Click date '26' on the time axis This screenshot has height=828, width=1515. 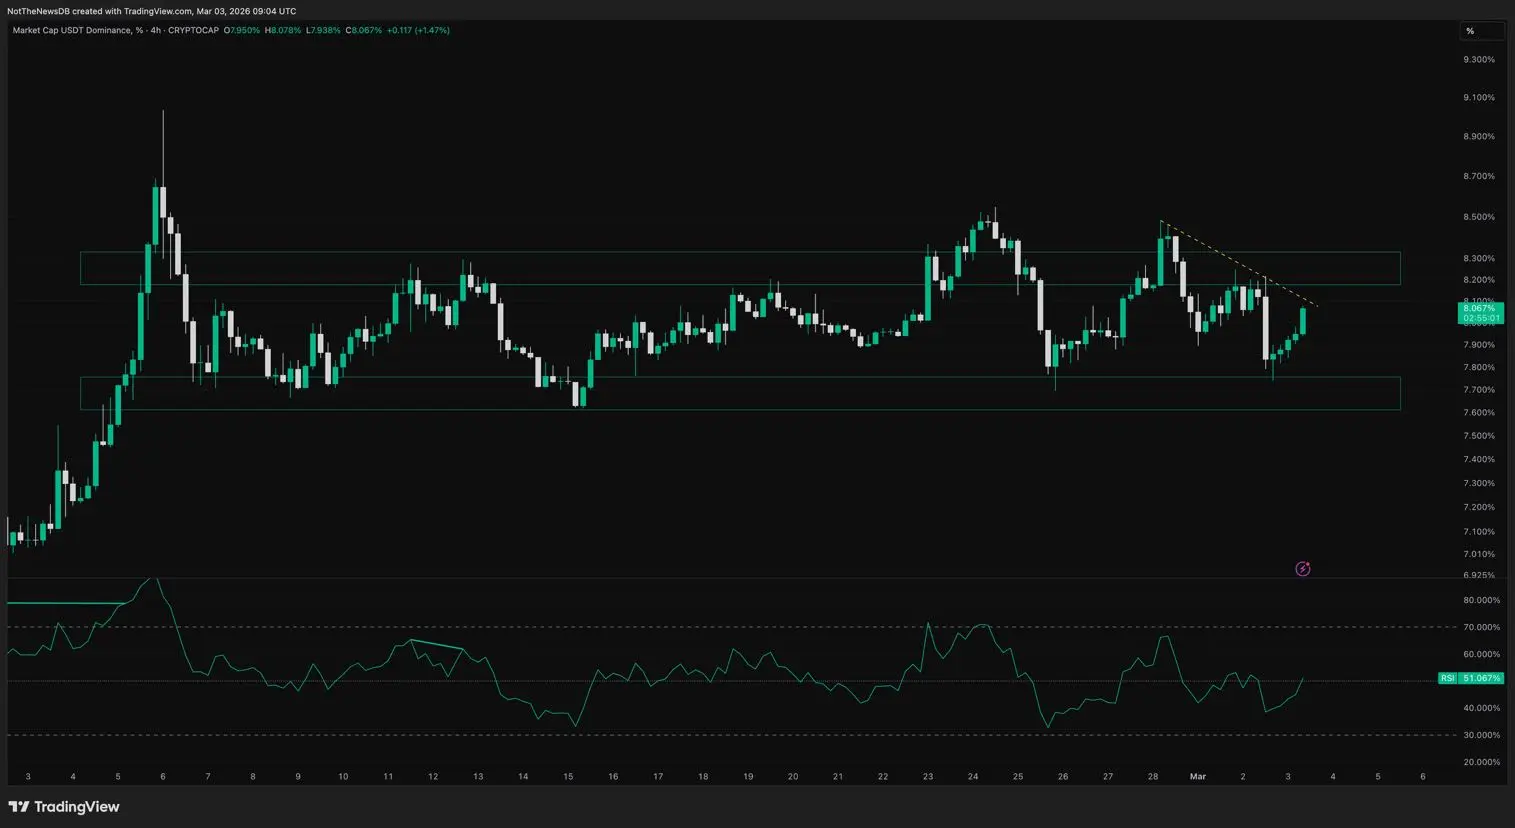[x=1063, y=777]
